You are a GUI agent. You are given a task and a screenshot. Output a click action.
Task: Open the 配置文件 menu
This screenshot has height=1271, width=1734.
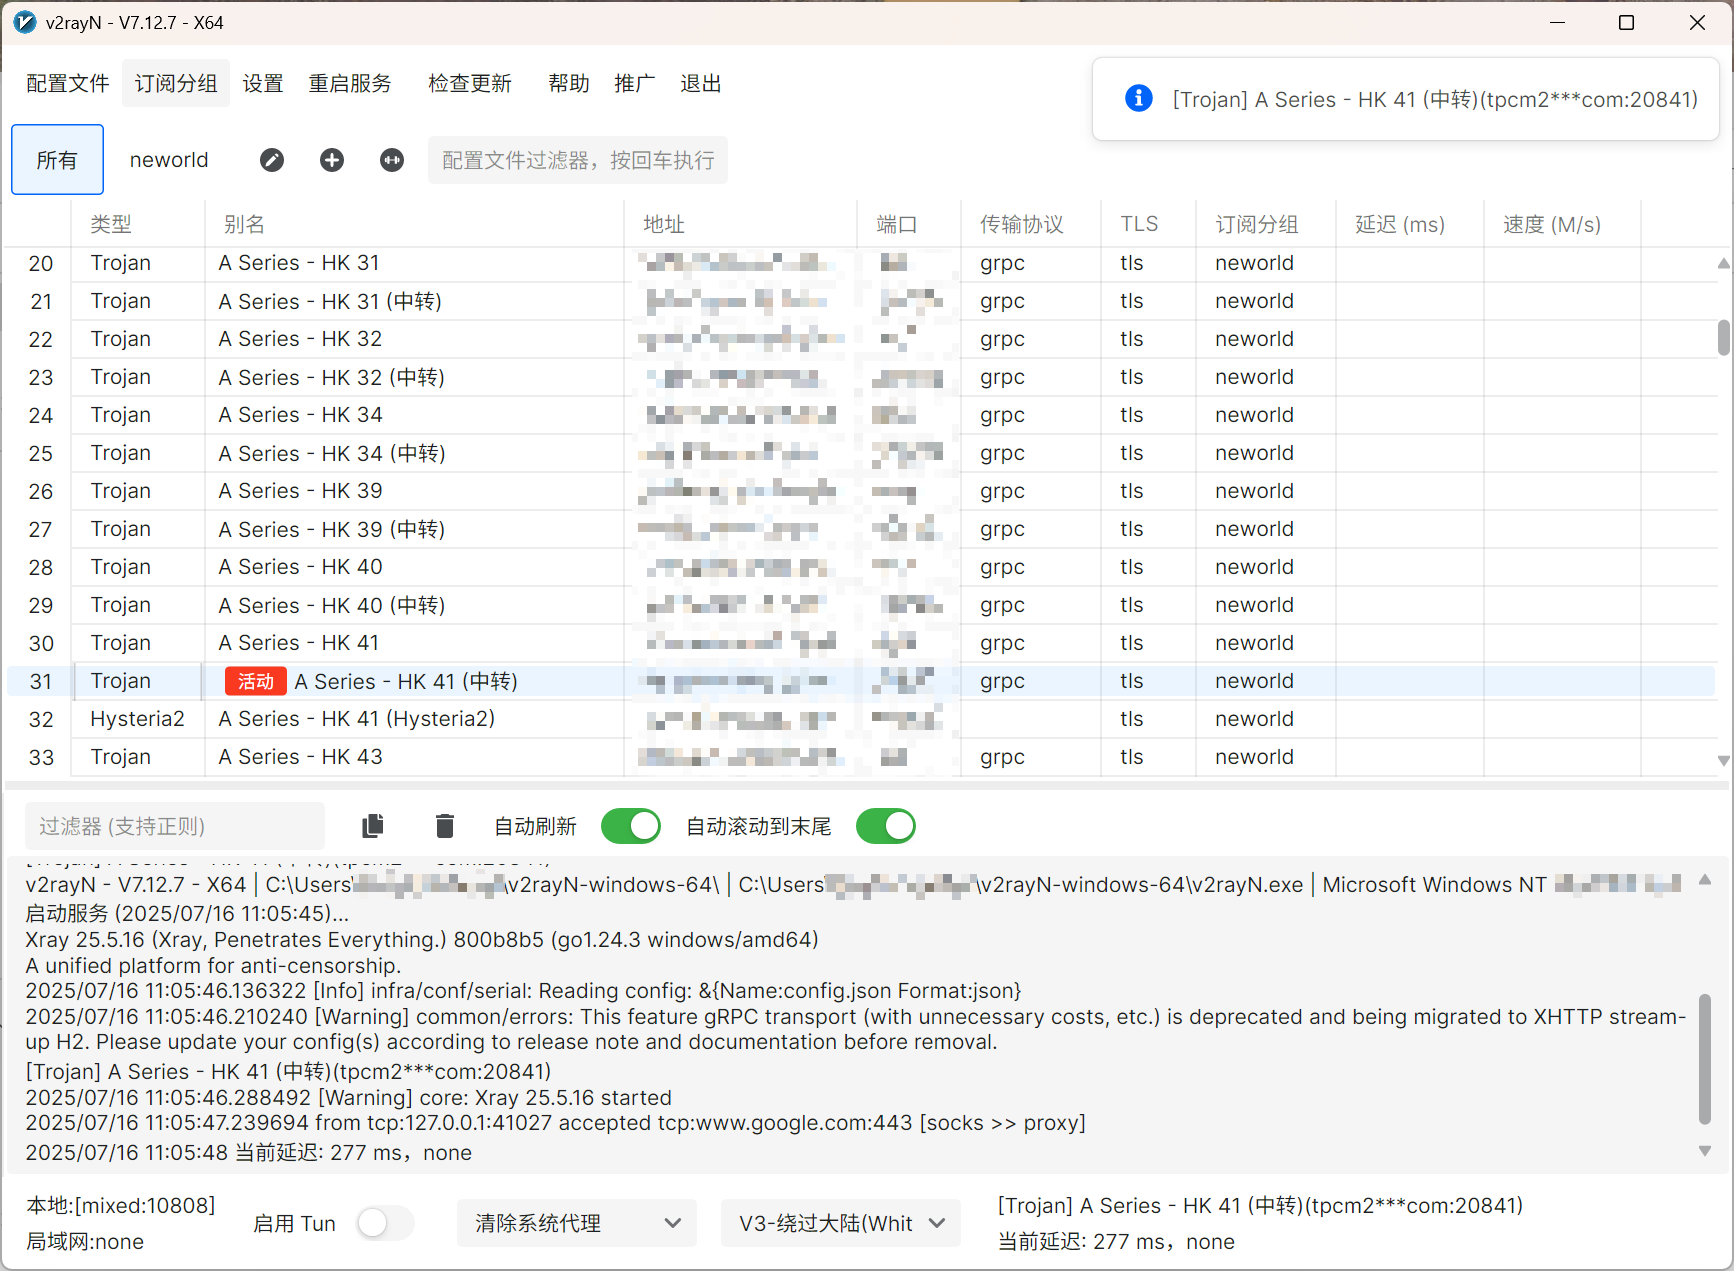[67, 83]
